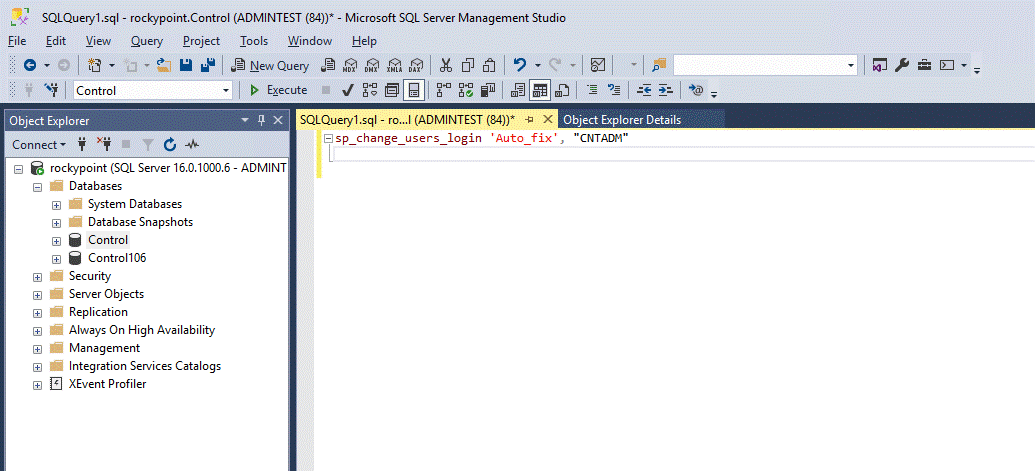Image resolution: width=1035 pixels, height=471 pixels.
Task: Toggle IntelliSense Enabled button
Action: pyautogui.click(x=414, y=90)
